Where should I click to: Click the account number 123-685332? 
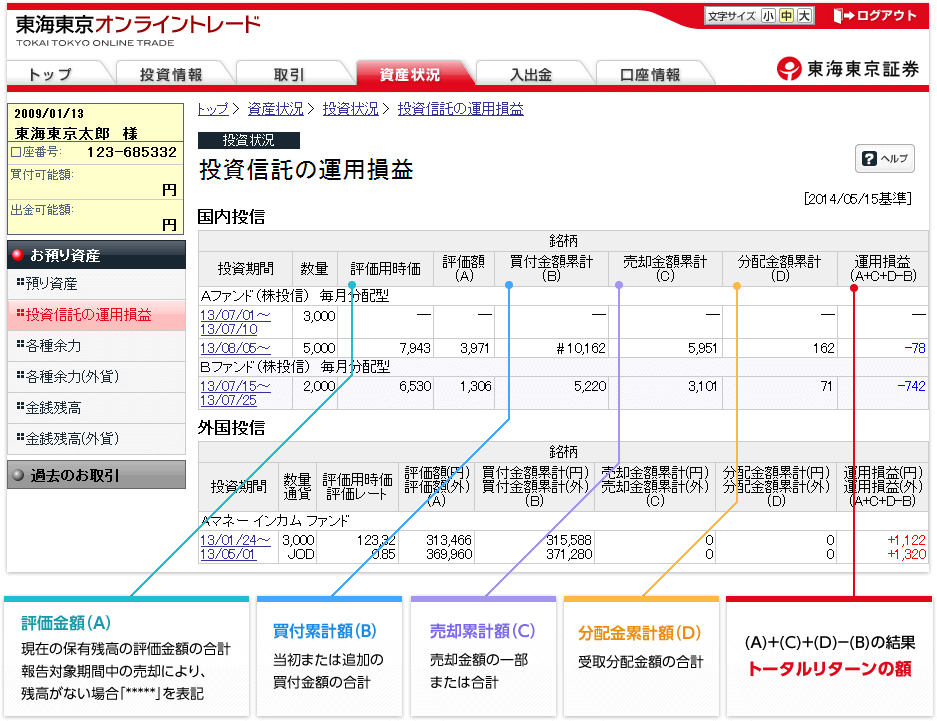click(x=132, y=152)
